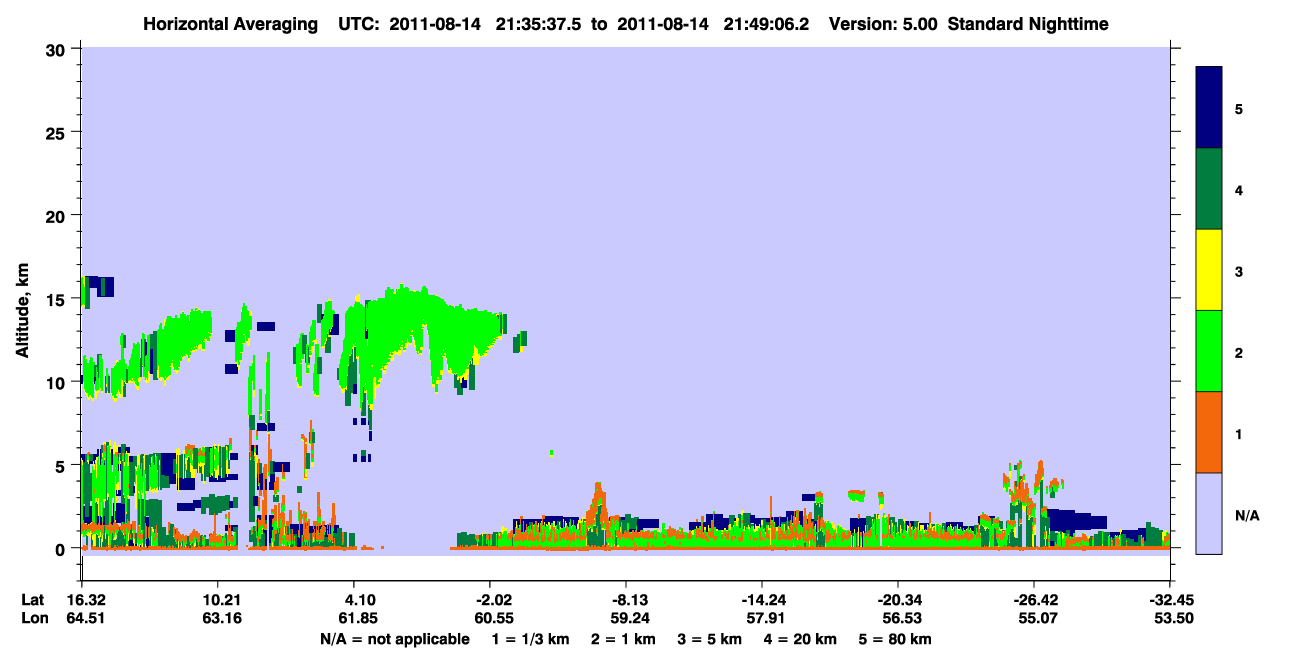Click the orange level 1 colorbar segment
Image resolution: width=1300 pixels, height=667 pixels.
tap(1209, 432)
